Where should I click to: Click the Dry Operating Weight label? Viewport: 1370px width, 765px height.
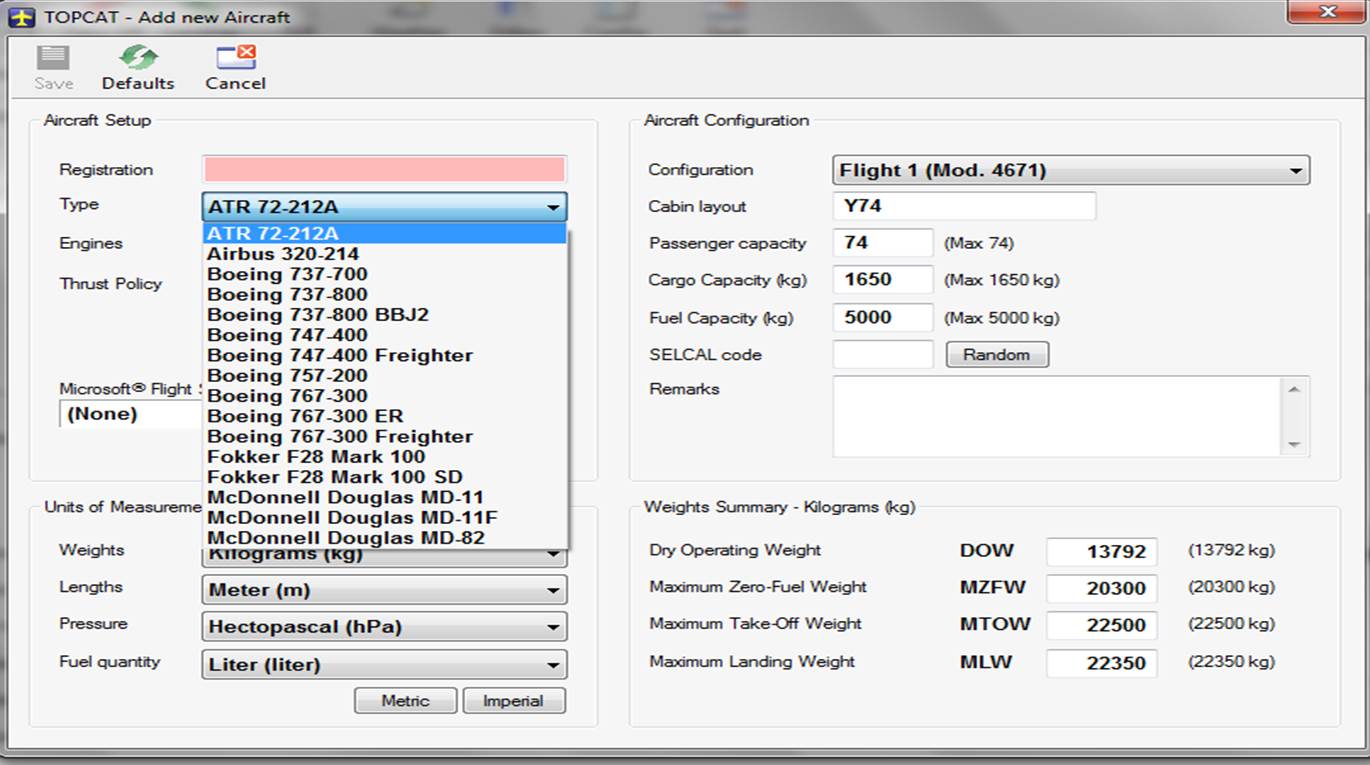[735, 550]
